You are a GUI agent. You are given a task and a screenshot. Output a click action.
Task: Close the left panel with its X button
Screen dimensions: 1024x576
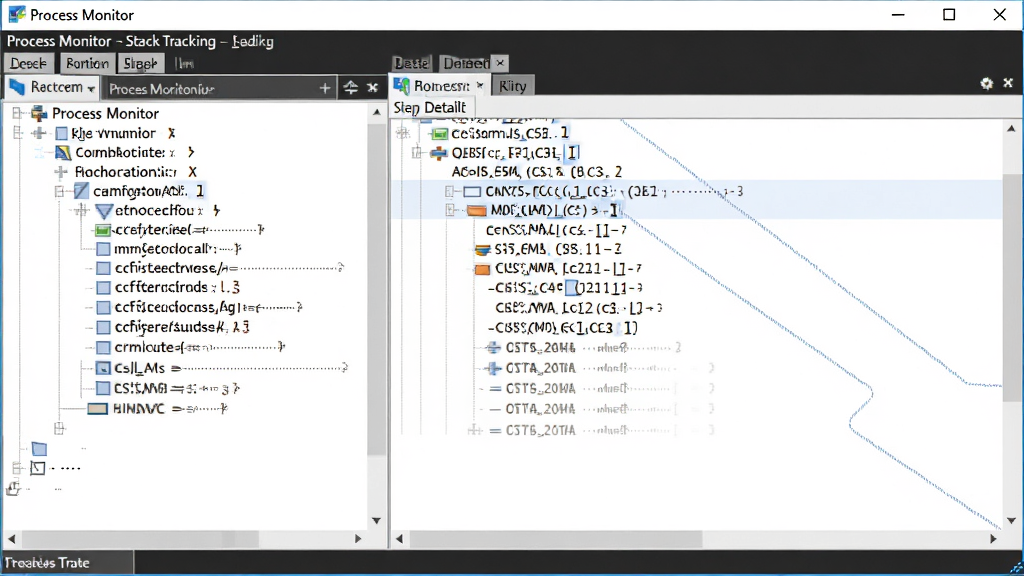coord(373,88)
